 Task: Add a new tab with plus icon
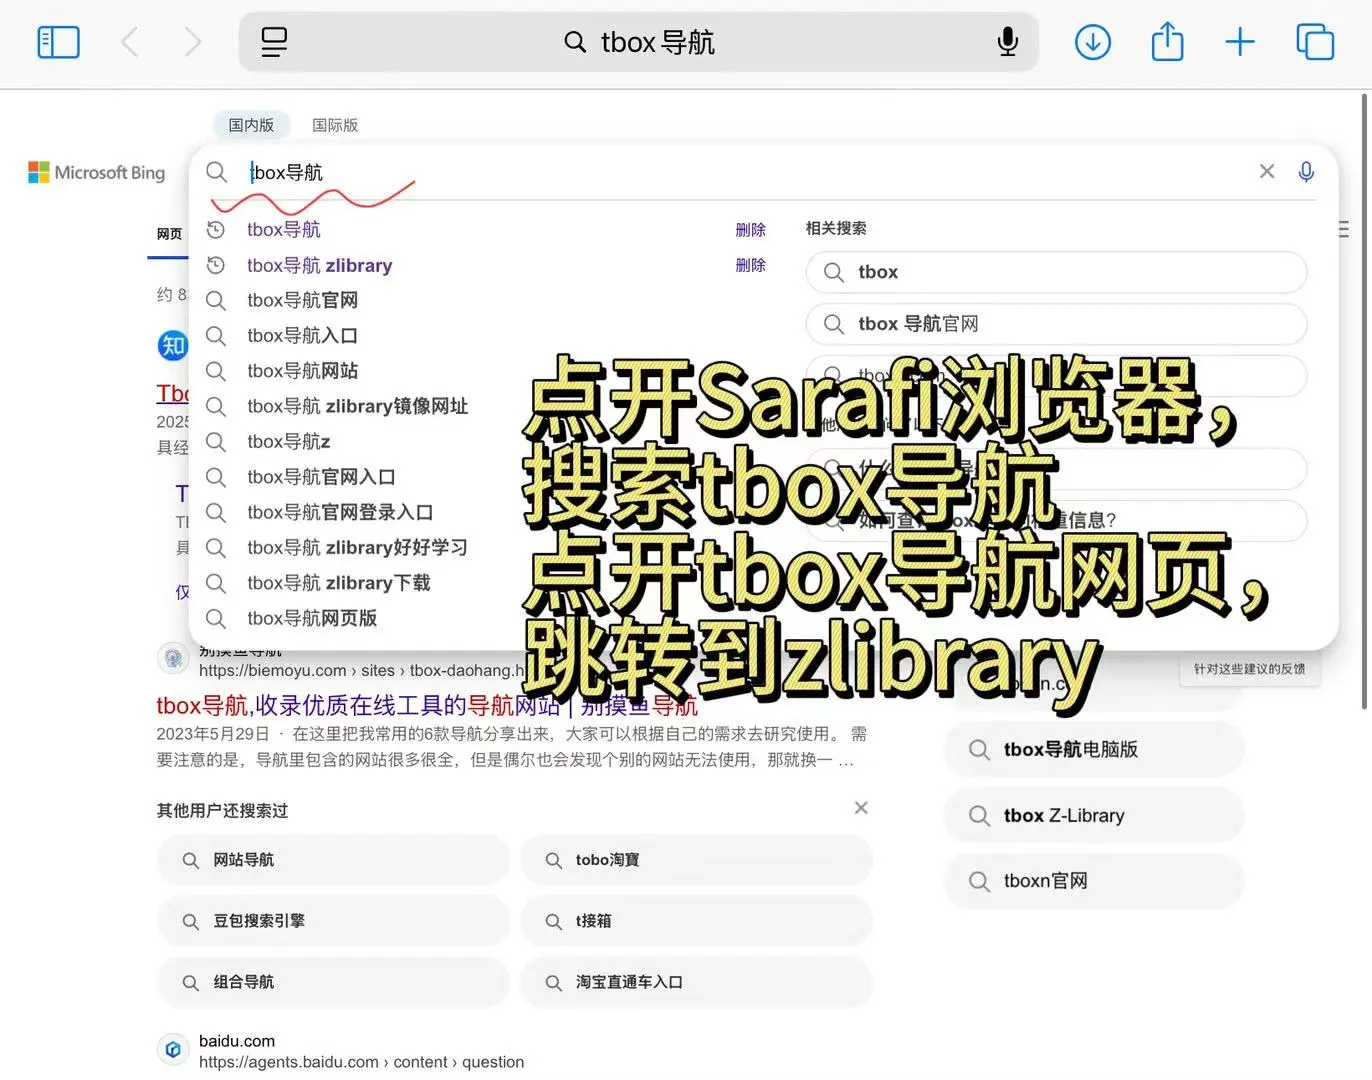(1240, 42)
